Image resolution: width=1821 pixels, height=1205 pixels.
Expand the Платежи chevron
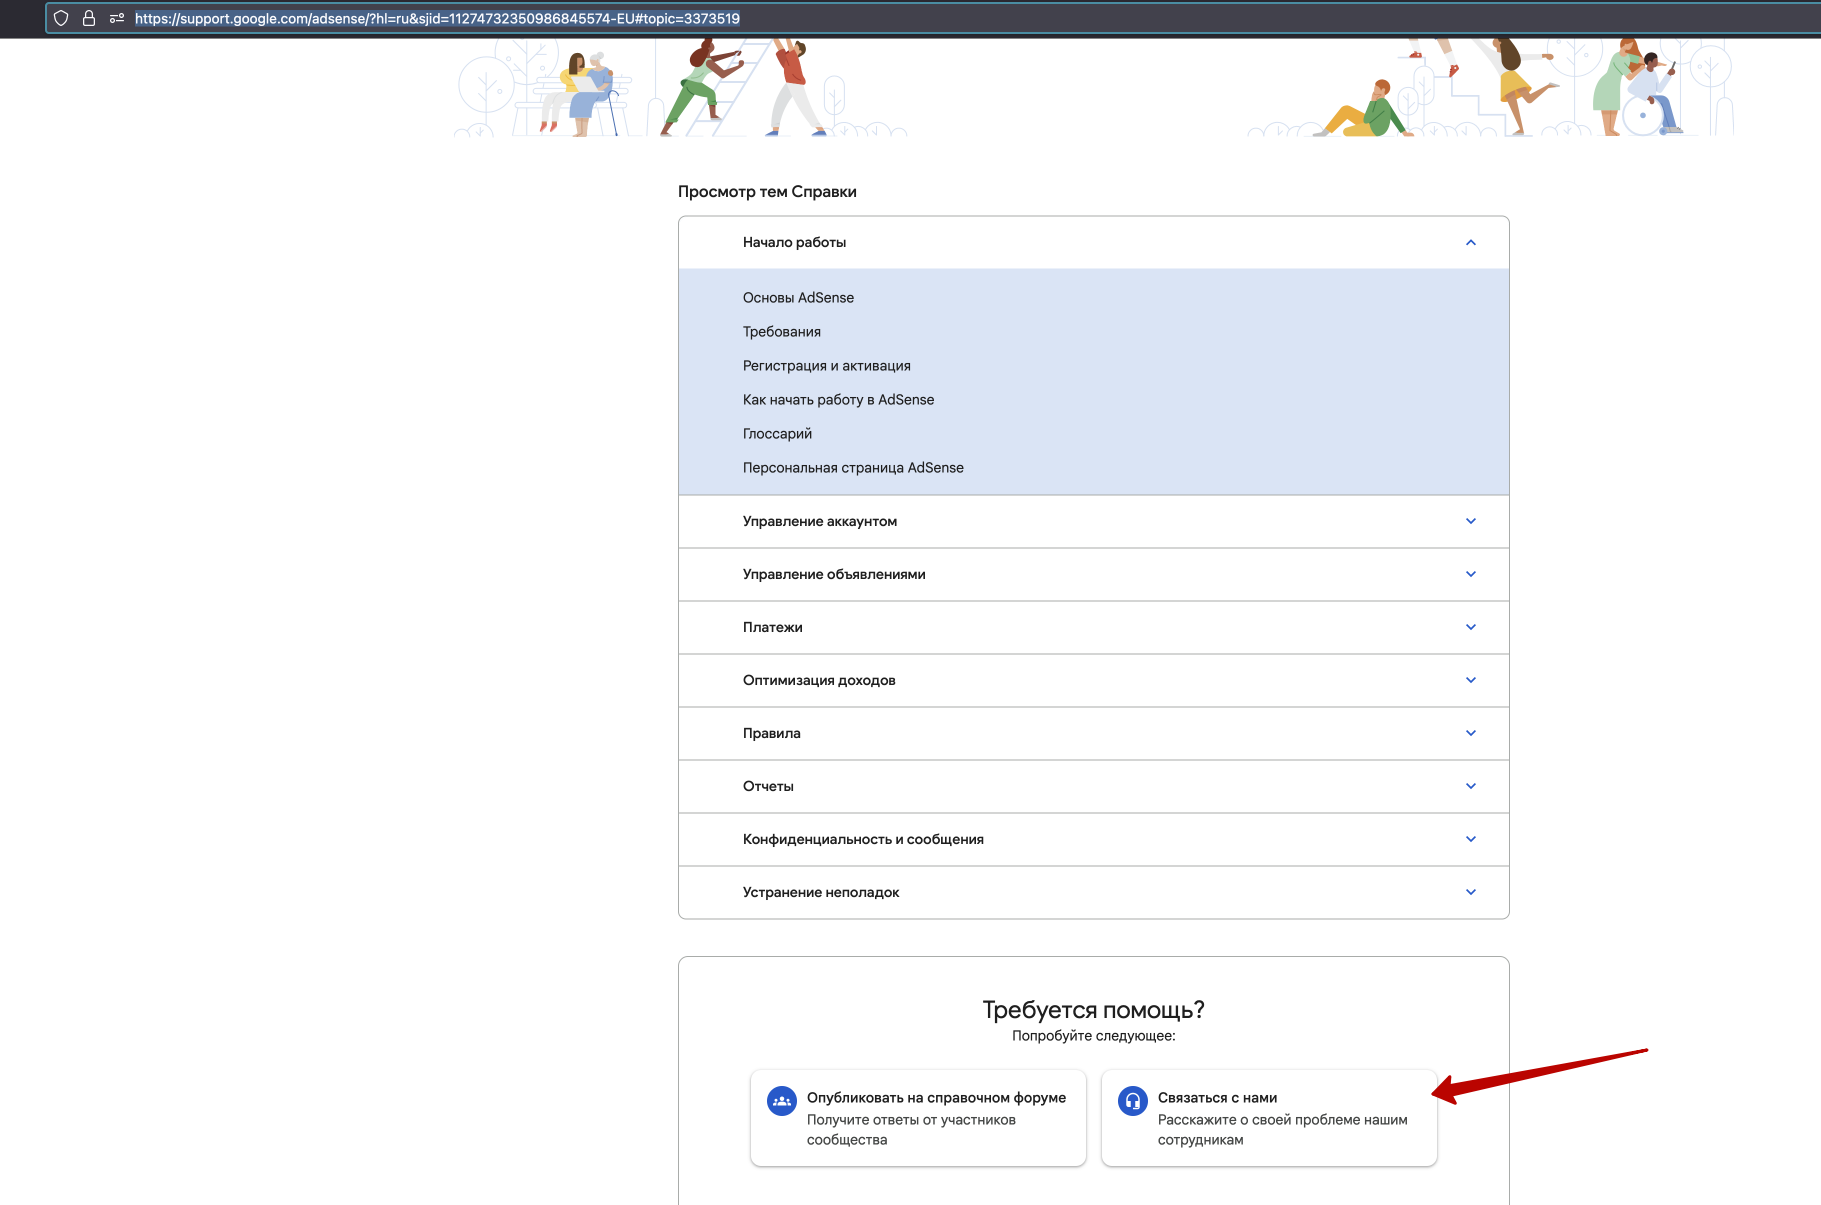pos(1471,627)
